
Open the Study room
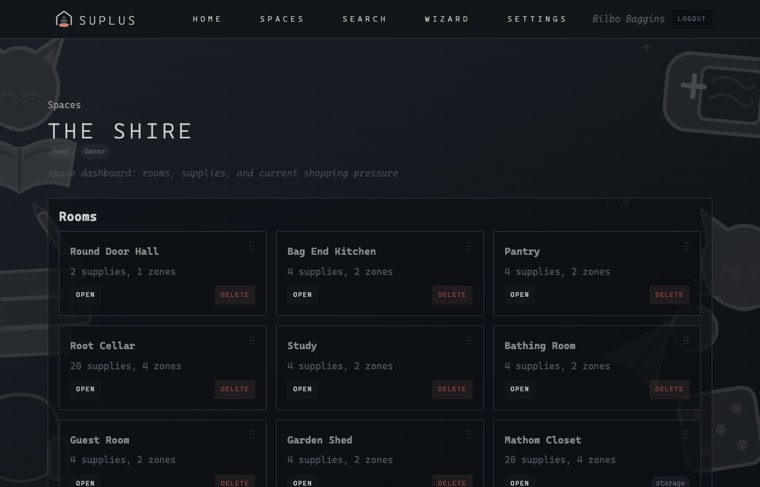coord(302,389)
